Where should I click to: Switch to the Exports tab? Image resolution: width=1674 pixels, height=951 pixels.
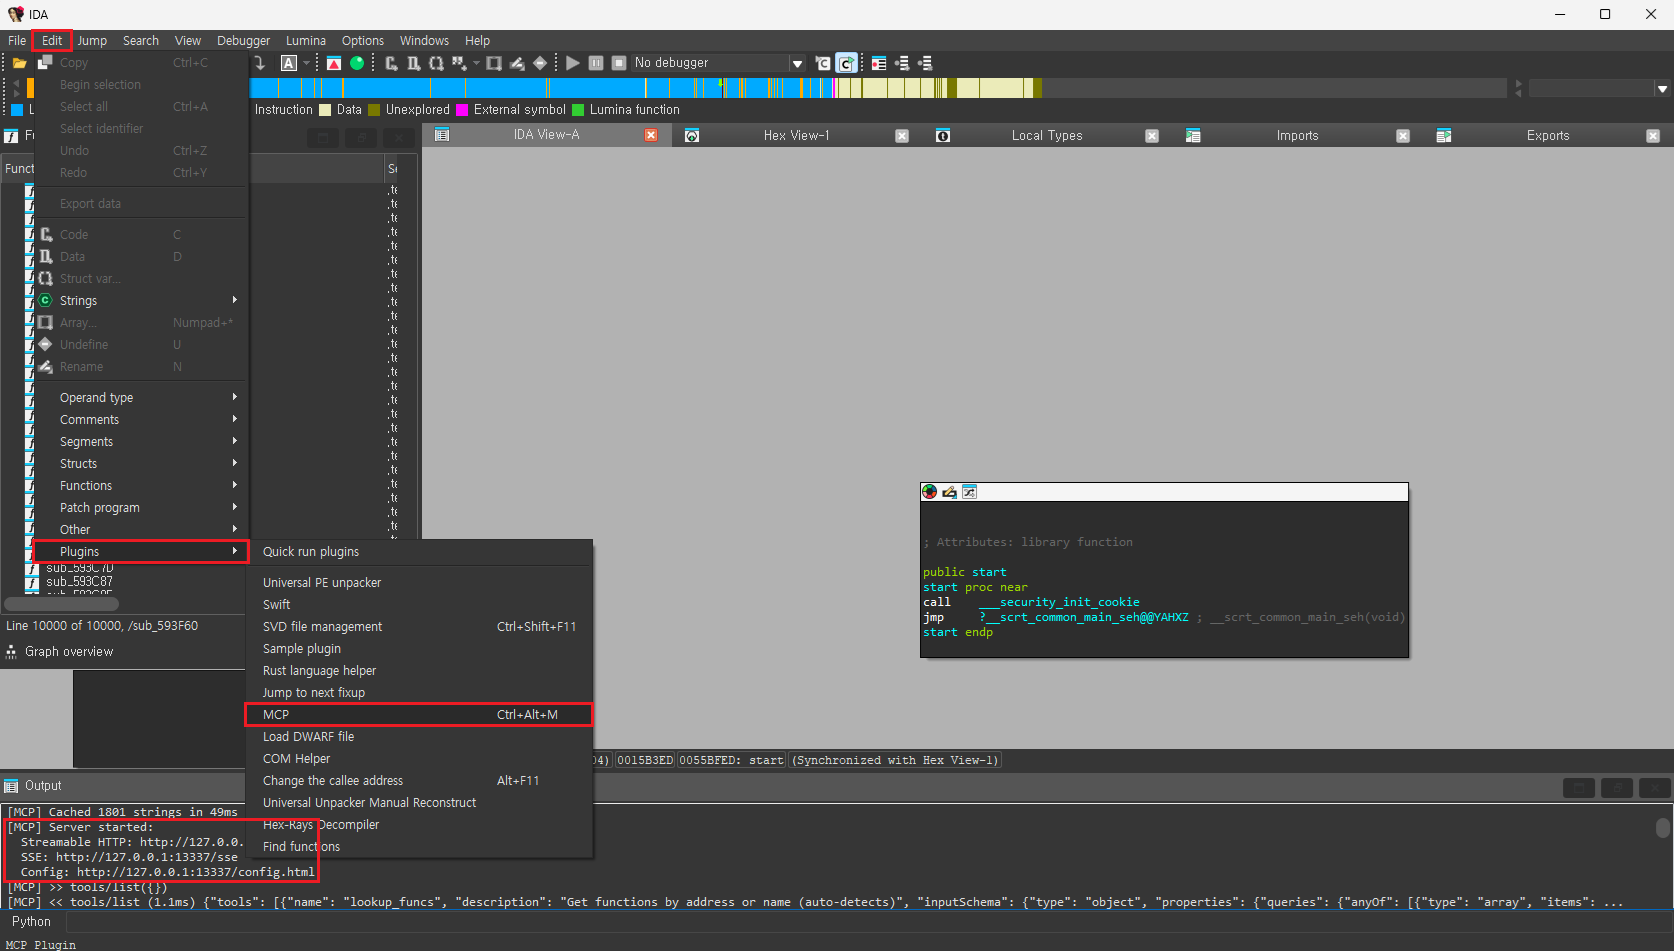point(1548,136)
